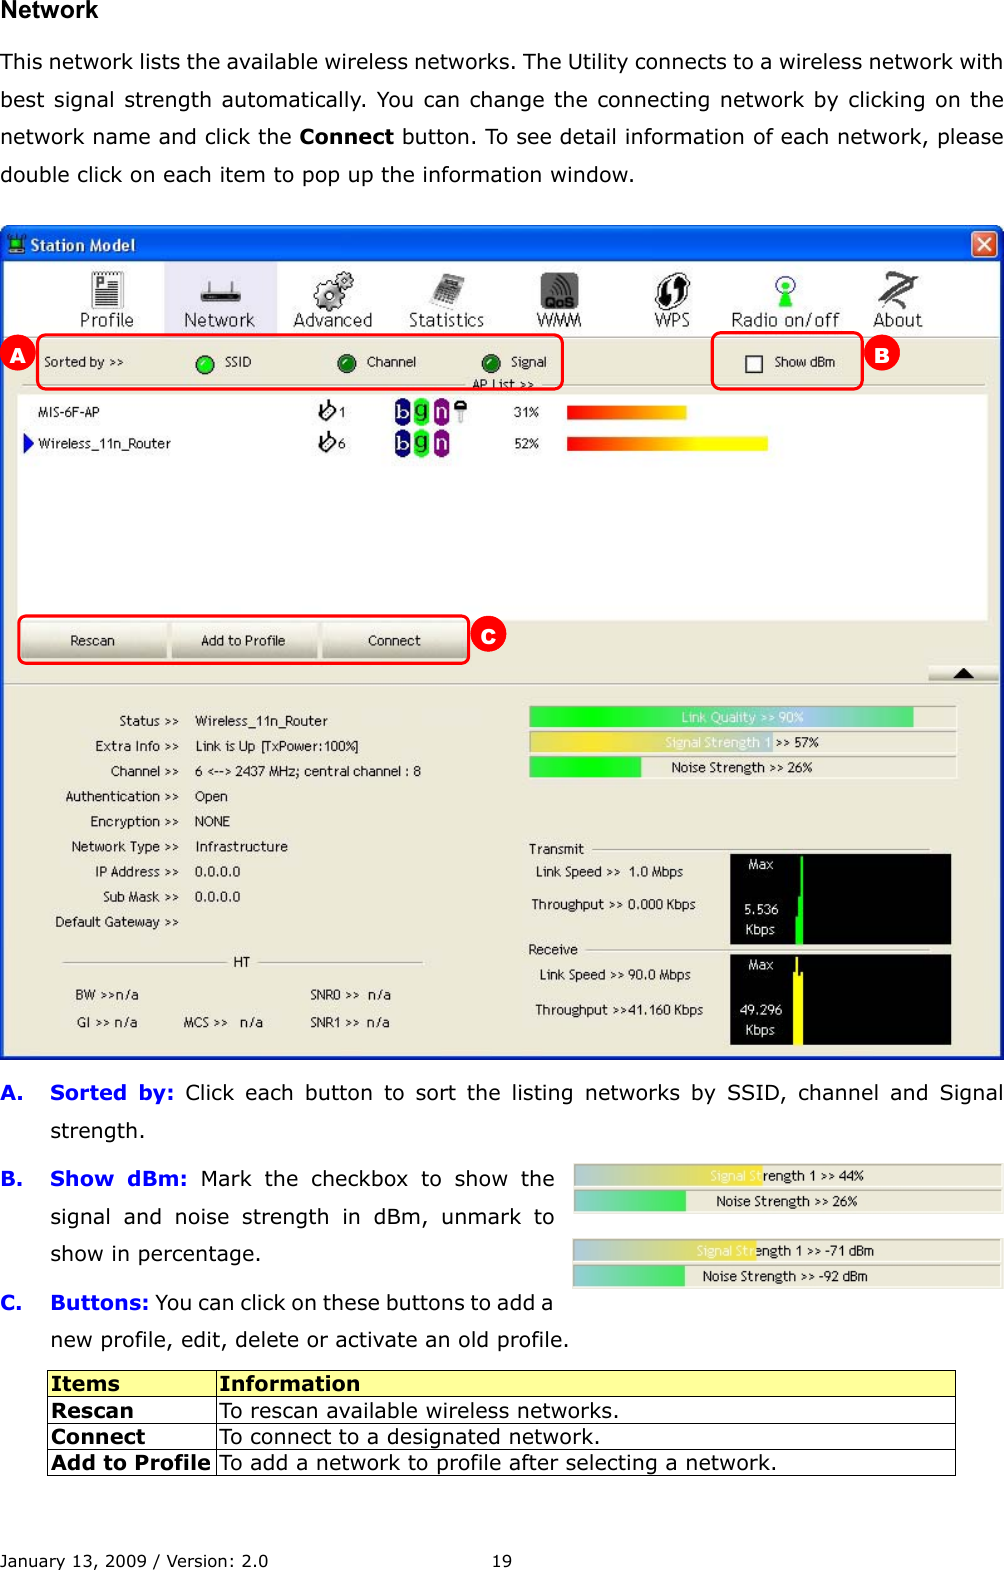
Task: Click the Status value Wireless_11n_Router
Action: tap(261, 721)
